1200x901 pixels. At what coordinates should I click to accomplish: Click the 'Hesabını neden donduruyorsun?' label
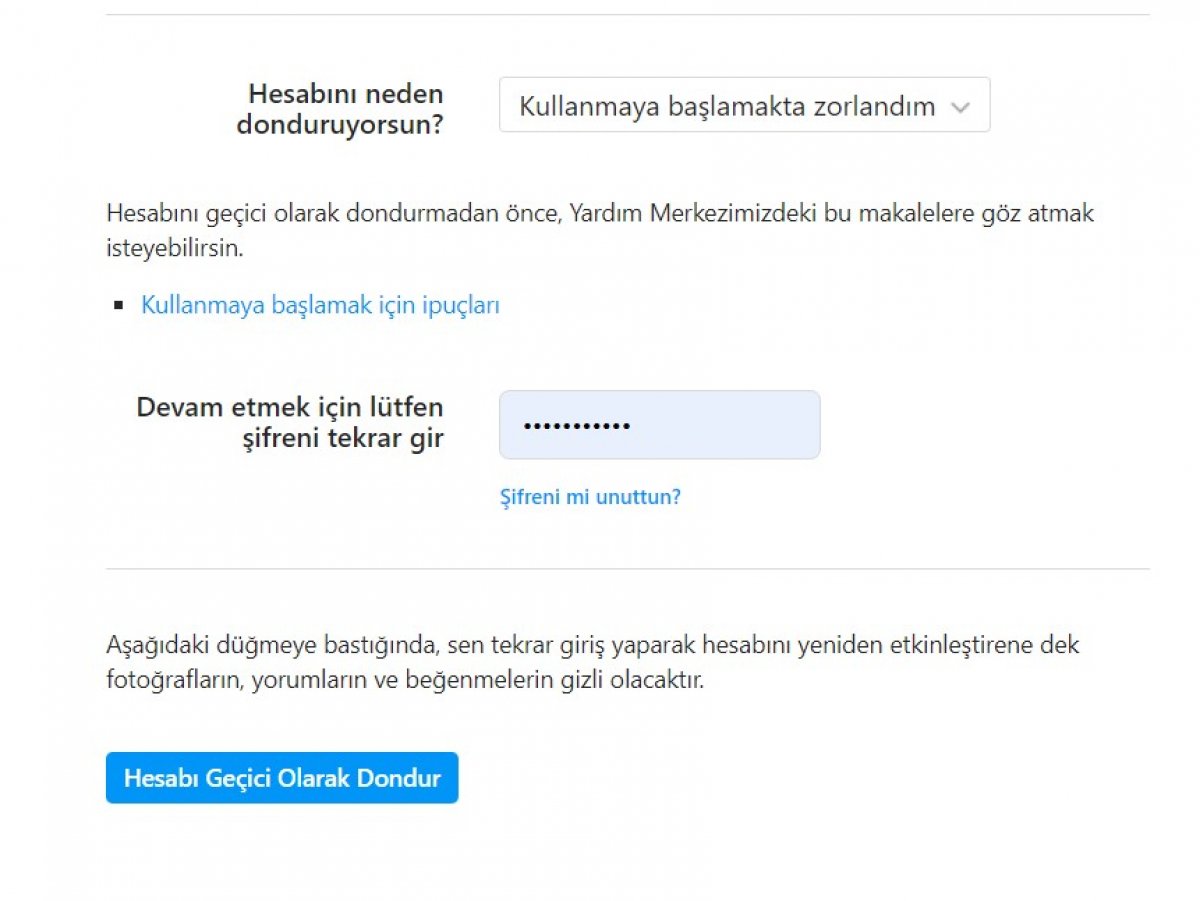340,110
